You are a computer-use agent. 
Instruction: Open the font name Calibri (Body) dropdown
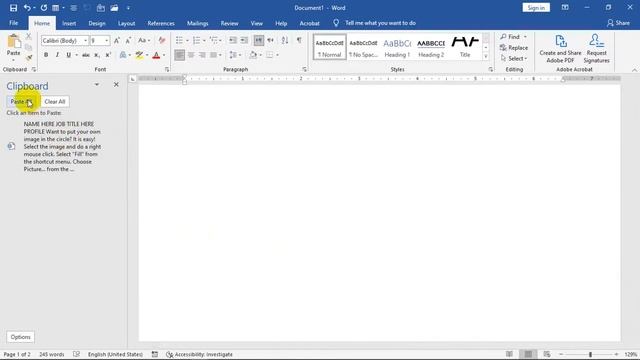point(85,40)
